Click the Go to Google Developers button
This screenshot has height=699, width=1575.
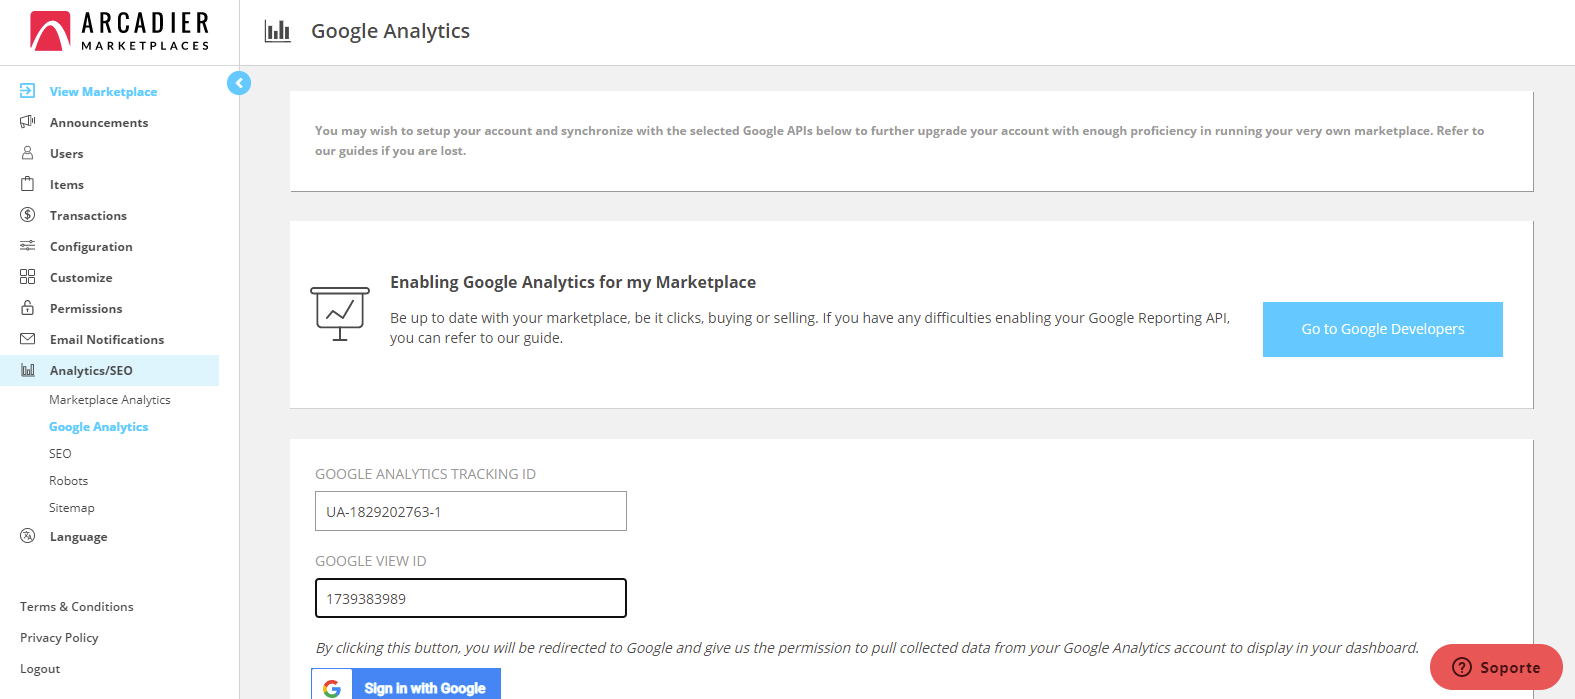1382,329
